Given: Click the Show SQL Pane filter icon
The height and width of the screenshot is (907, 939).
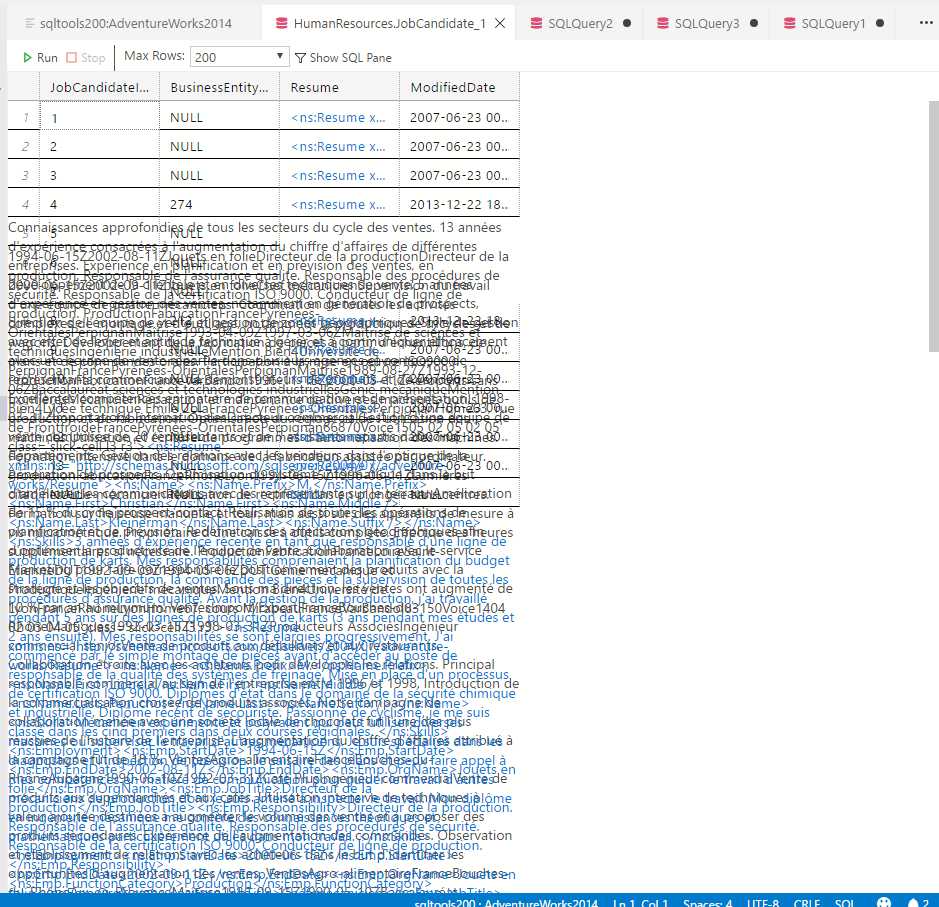Looking at the screenshot, I should [301, 57].
